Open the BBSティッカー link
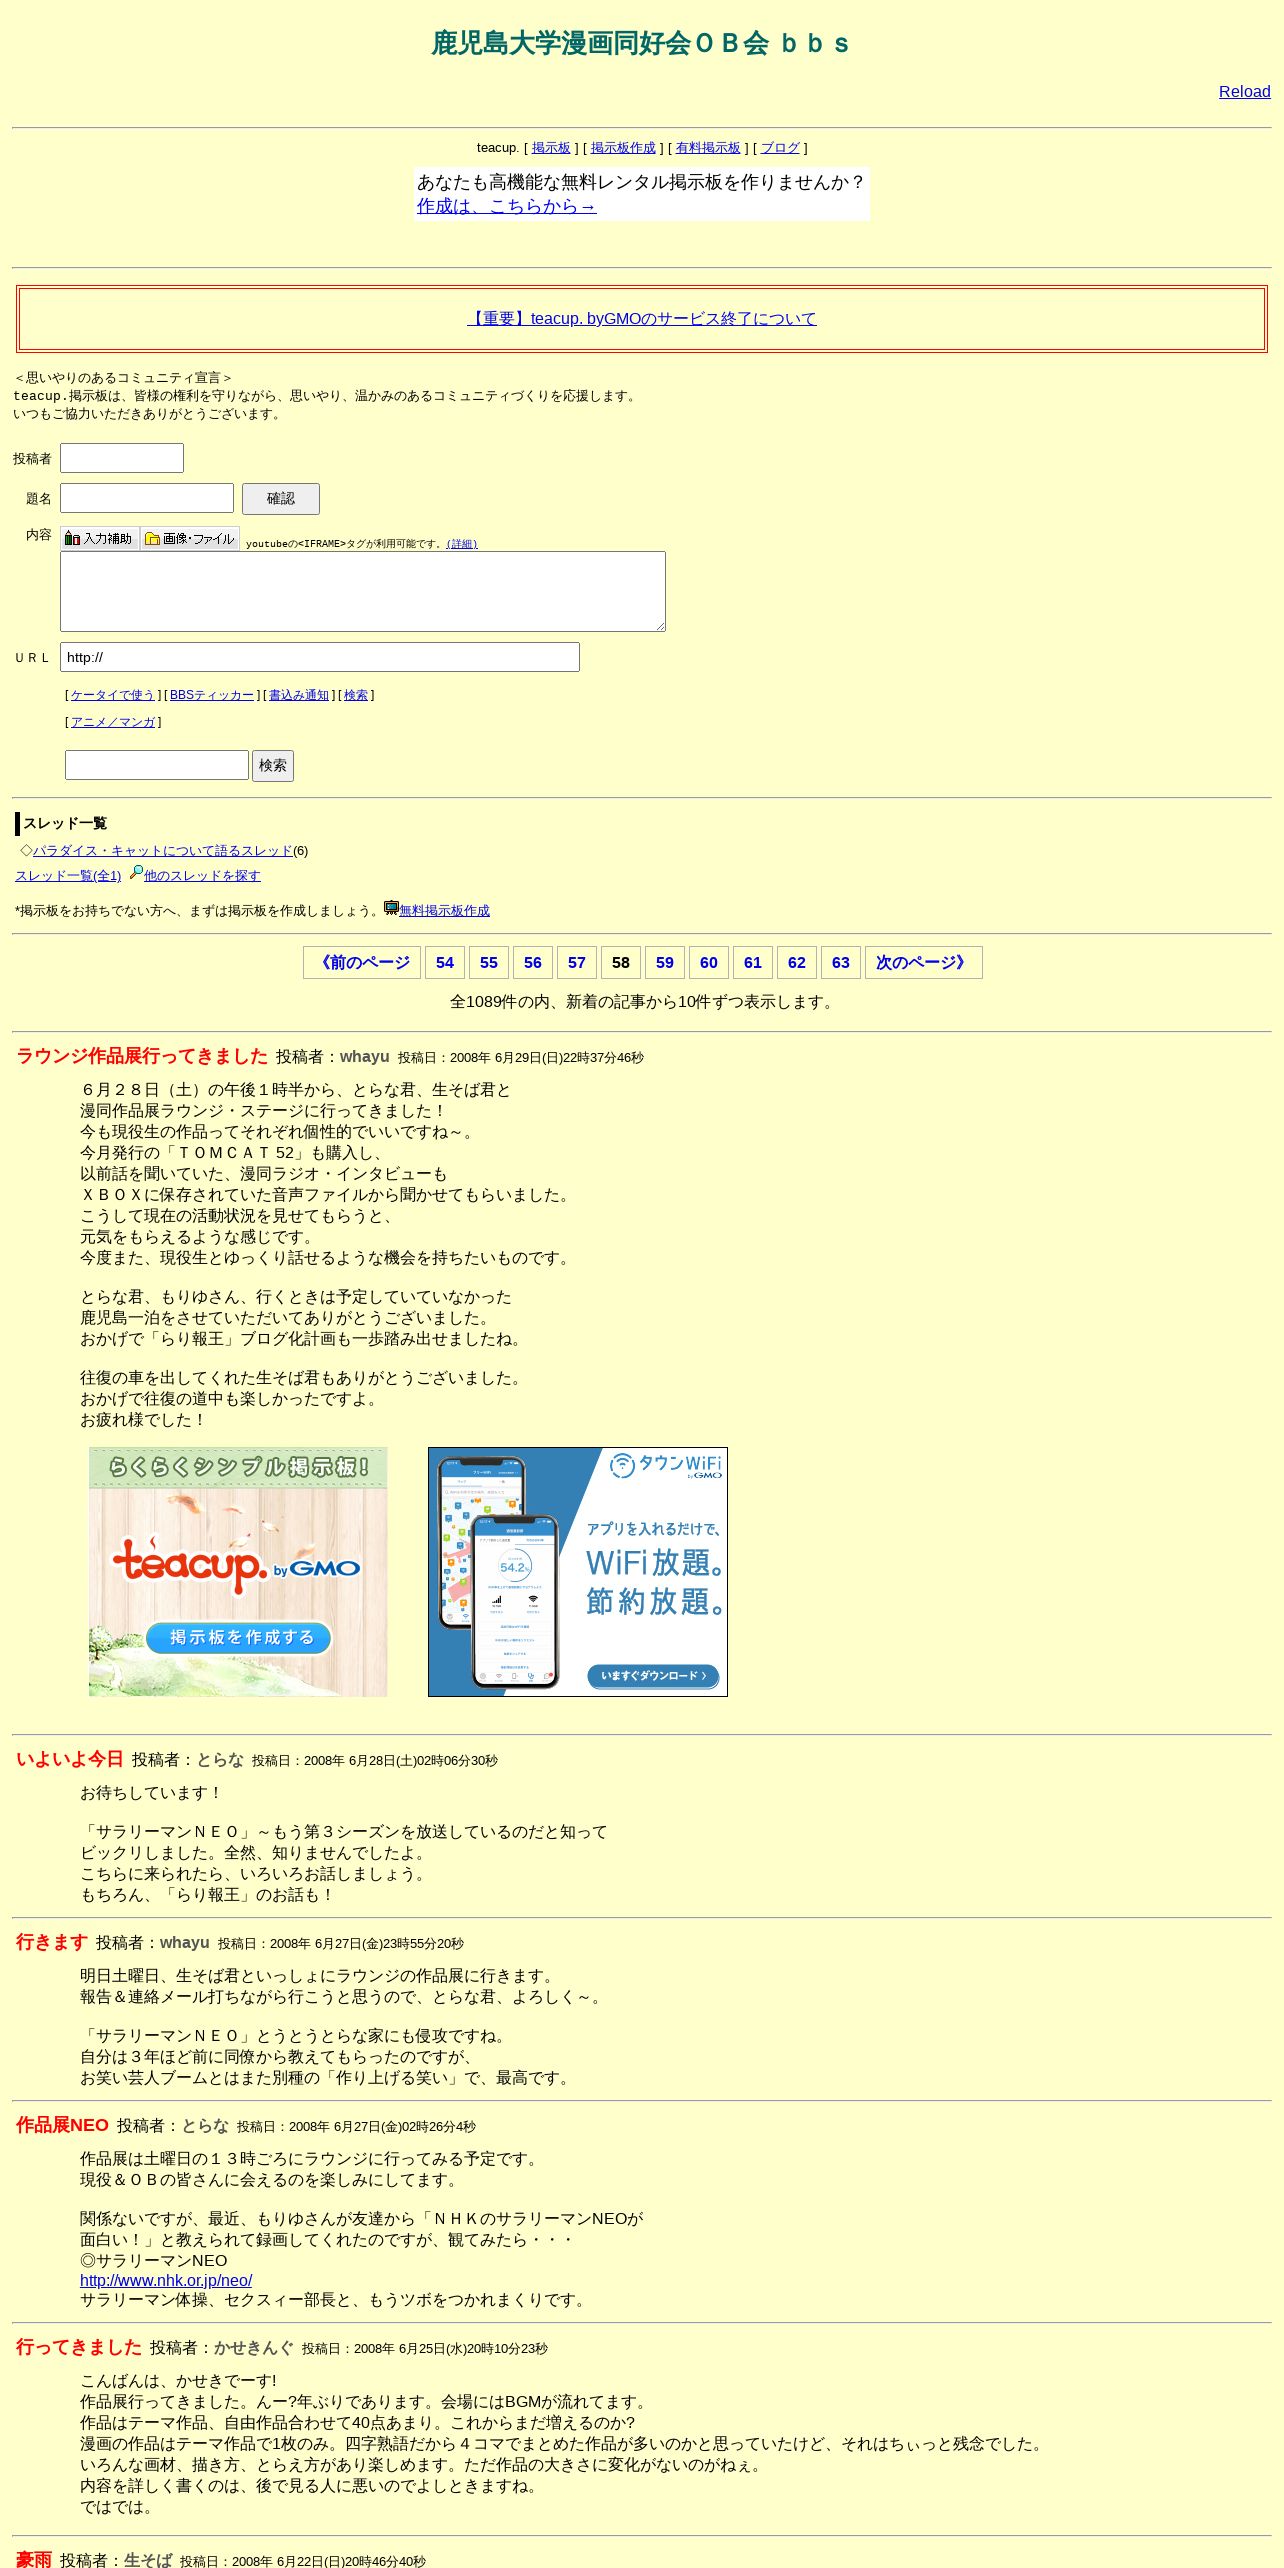 tap(212, 695)
